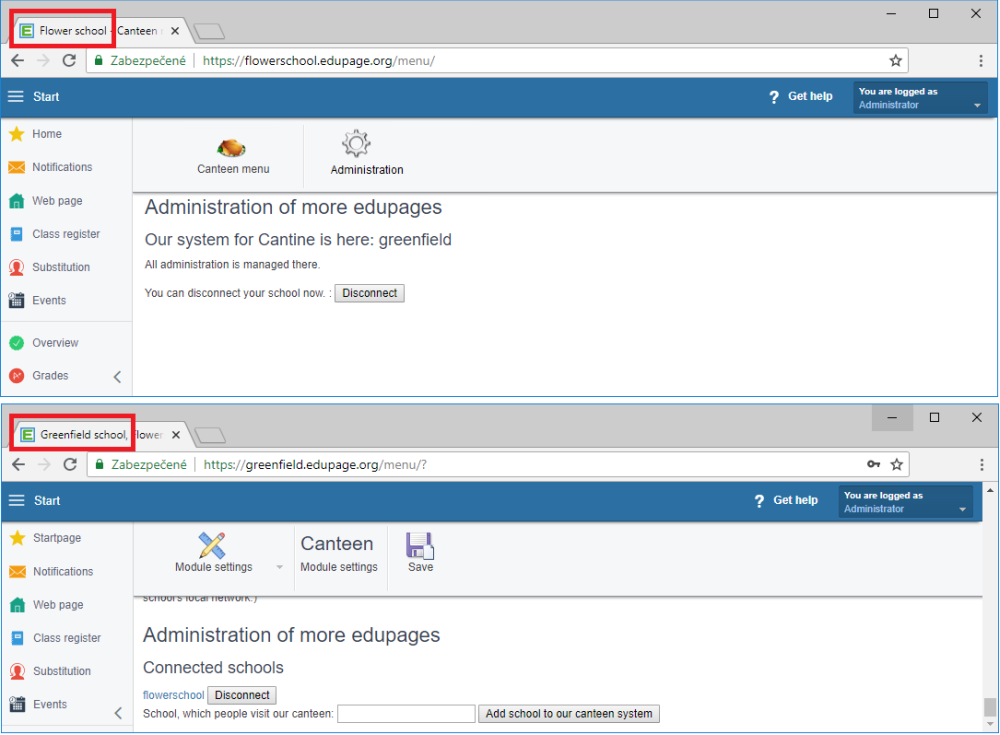Open Notifications envelope in Flower school sidebar
This screenshot has height=735, width=1000.
coord(17,167)
